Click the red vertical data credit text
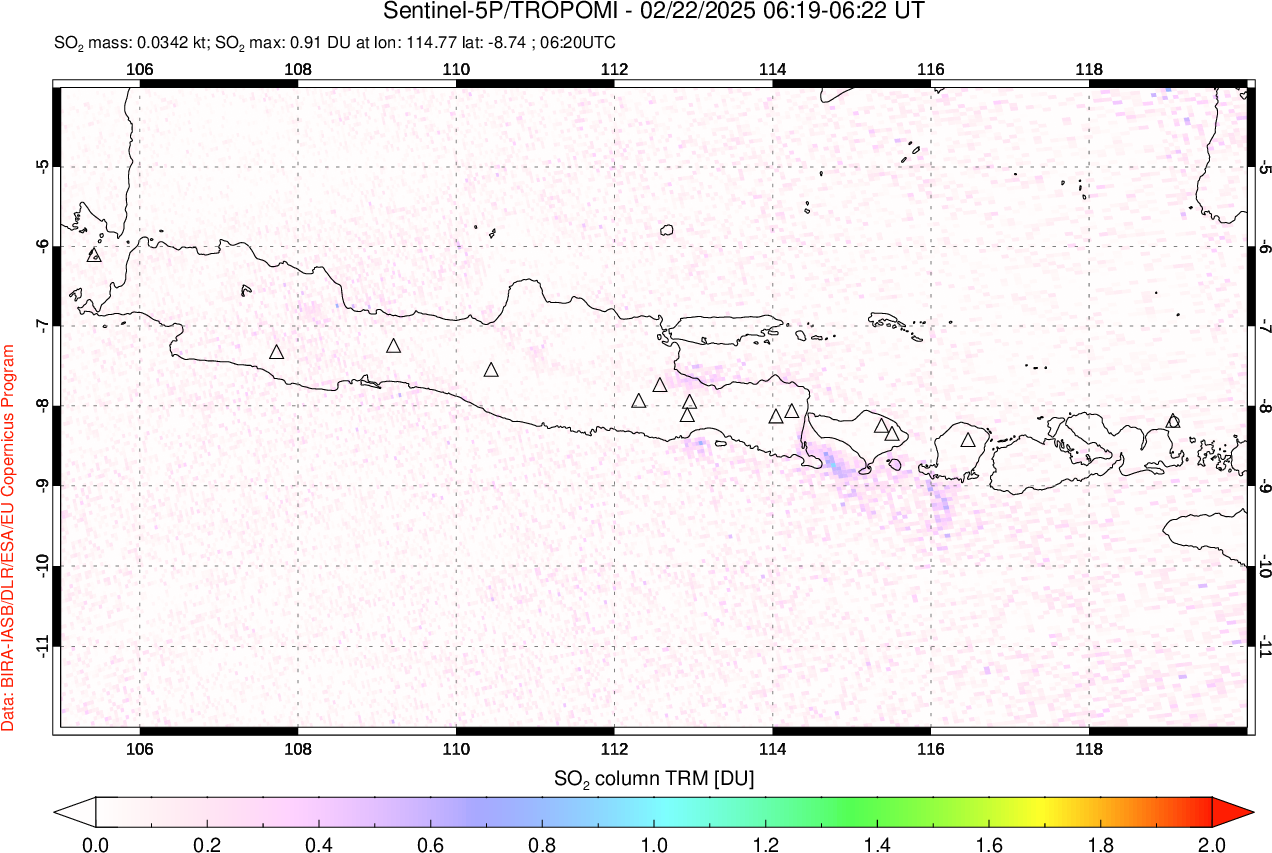The image size is (1272, 853). click(x=9, y=538)
